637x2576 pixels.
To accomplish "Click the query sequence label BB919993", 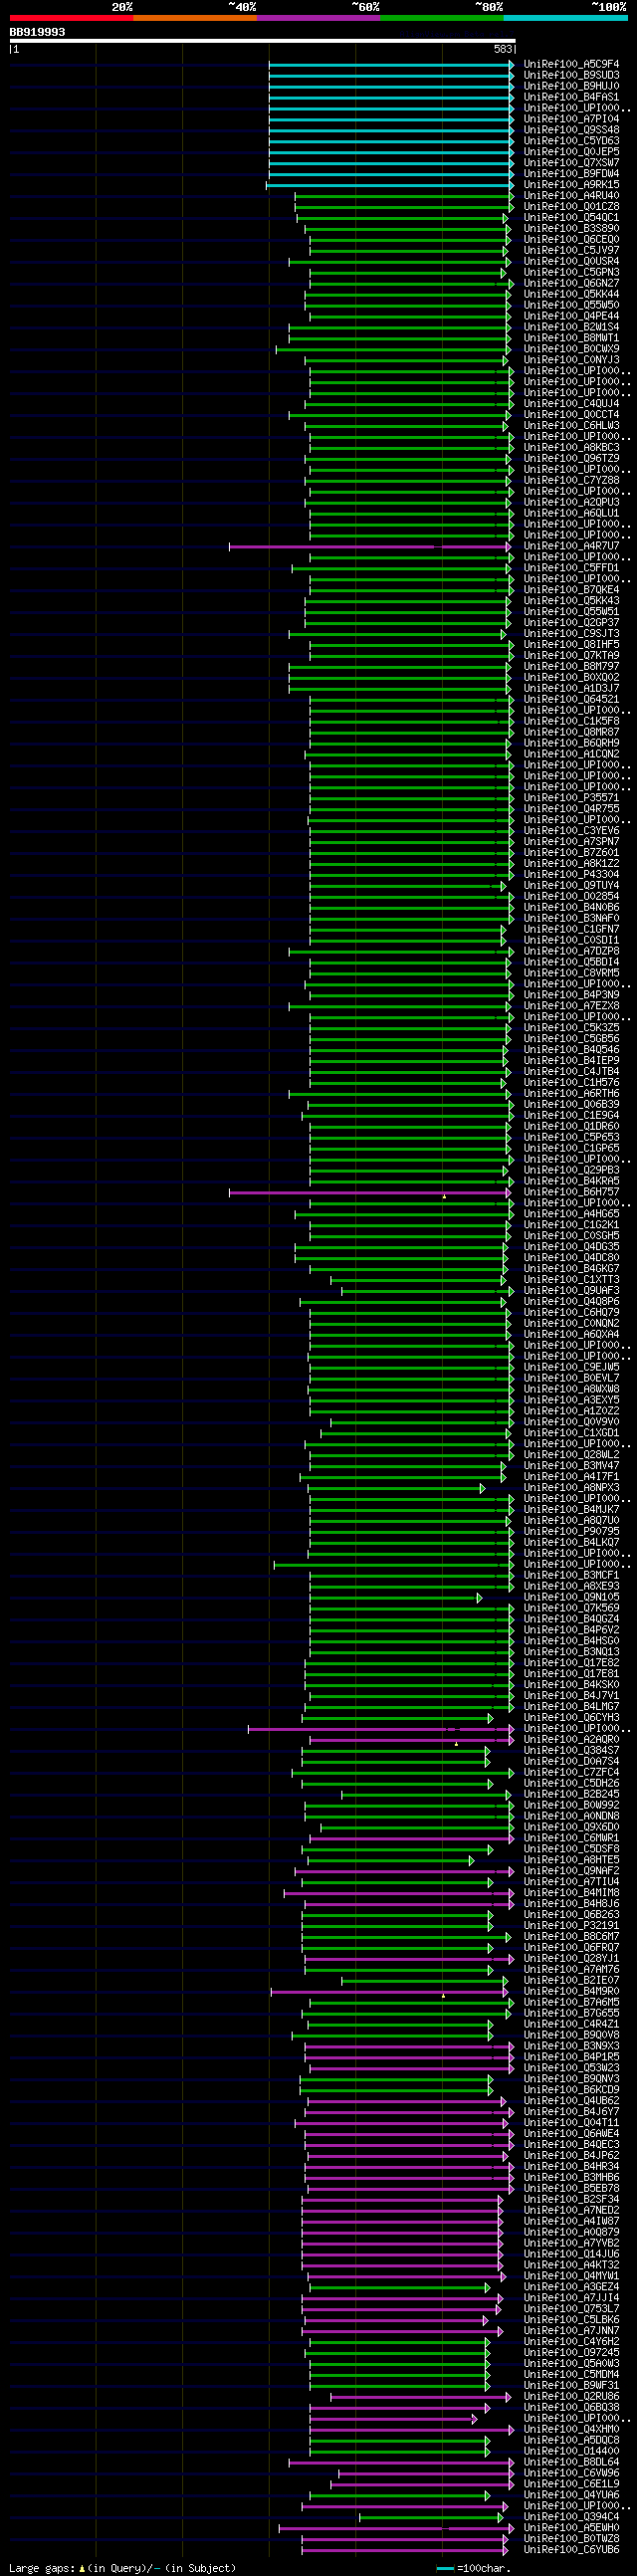I will click(x=37, y=32).
